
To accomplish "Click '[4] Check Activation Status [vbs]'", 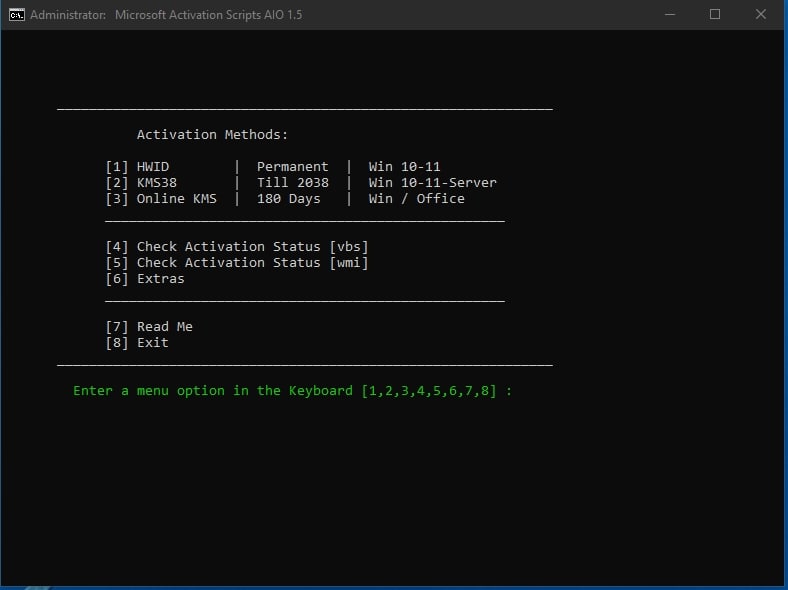I will pos(237,247).
